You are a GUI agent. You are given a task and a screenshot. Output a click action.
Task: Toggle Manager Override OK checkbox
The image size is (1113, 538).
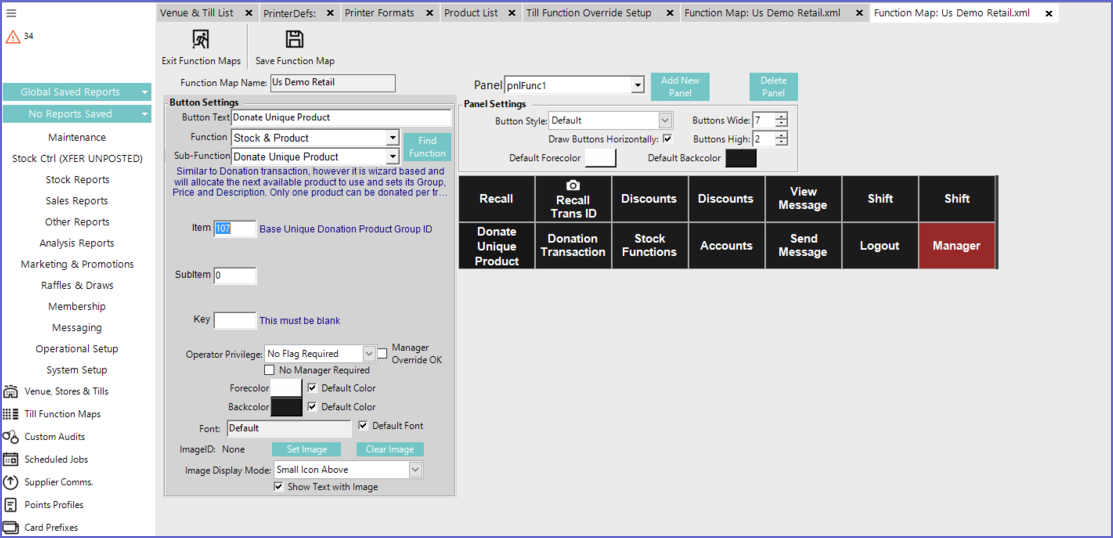(x=382, y=353)
